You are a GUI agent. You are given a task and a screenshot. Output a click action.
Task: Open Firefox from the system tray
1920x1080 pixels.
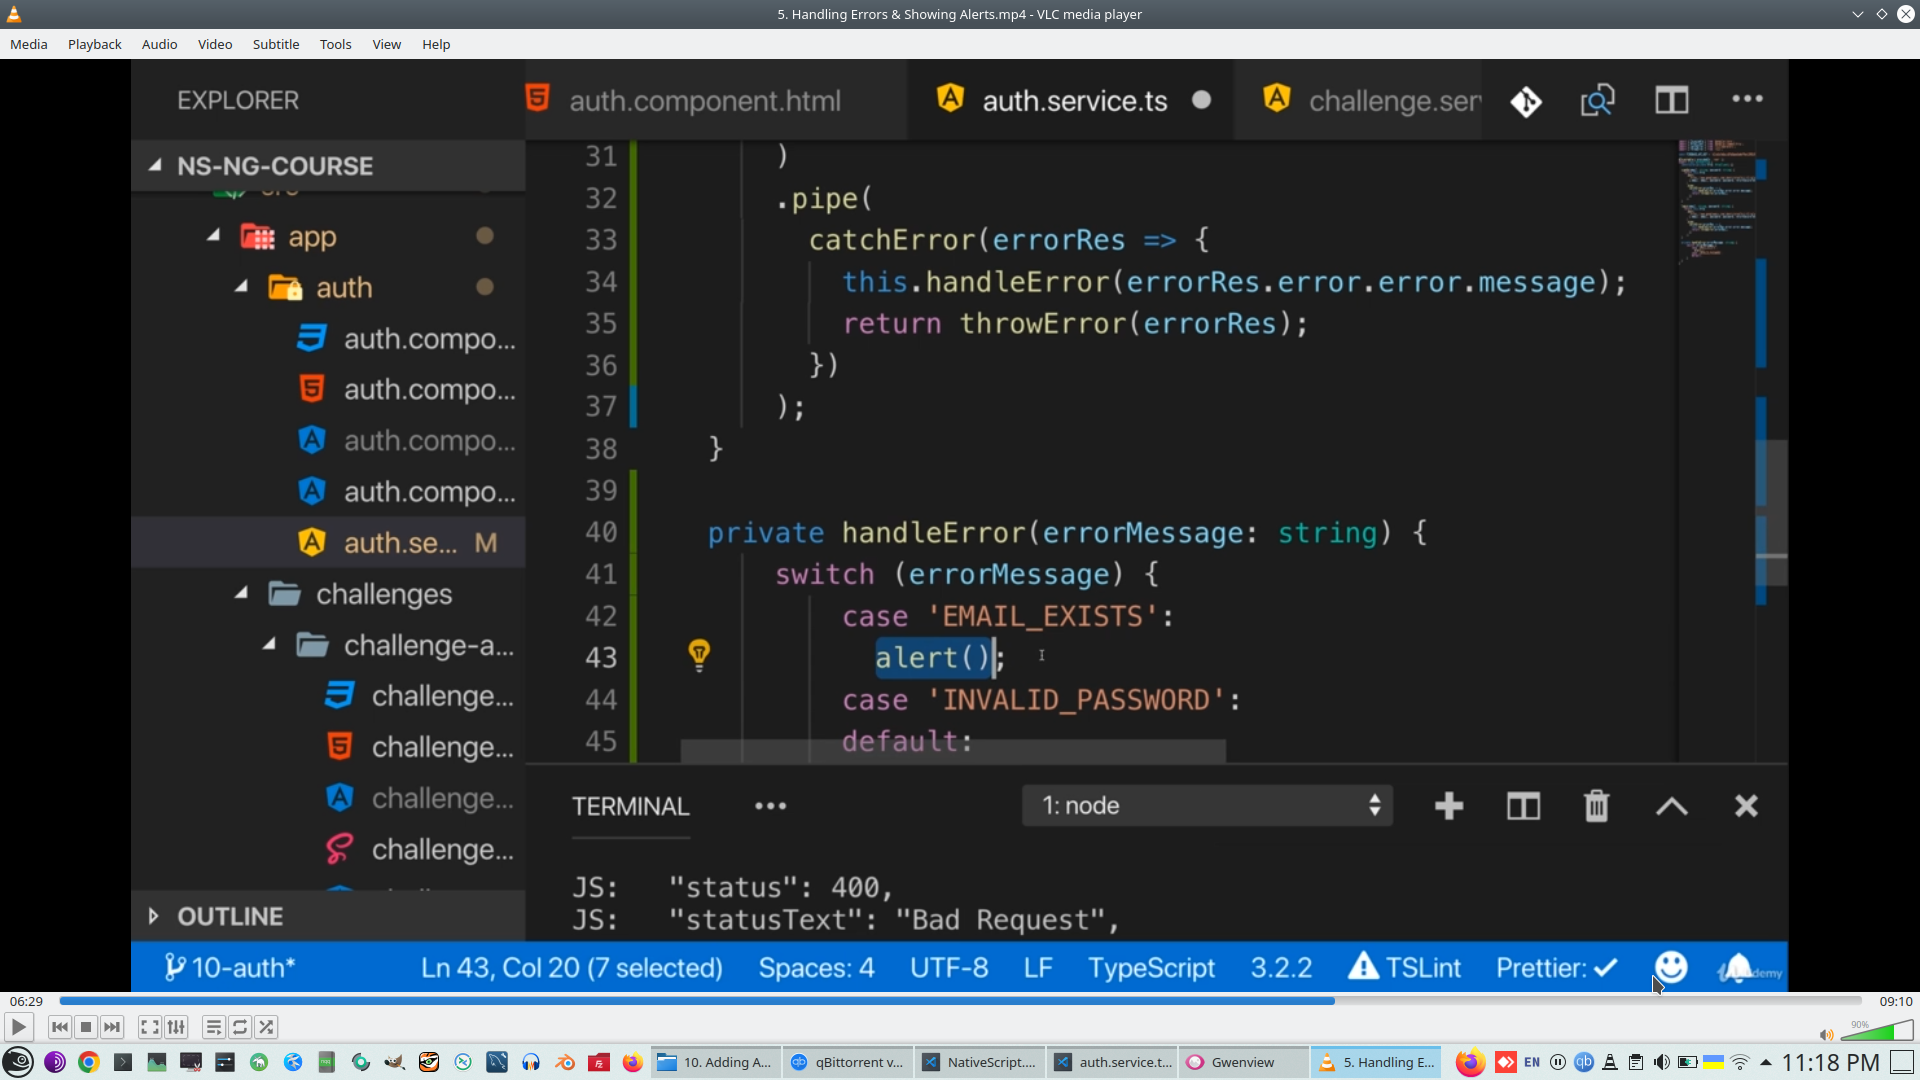[x=1469, y=1062]
